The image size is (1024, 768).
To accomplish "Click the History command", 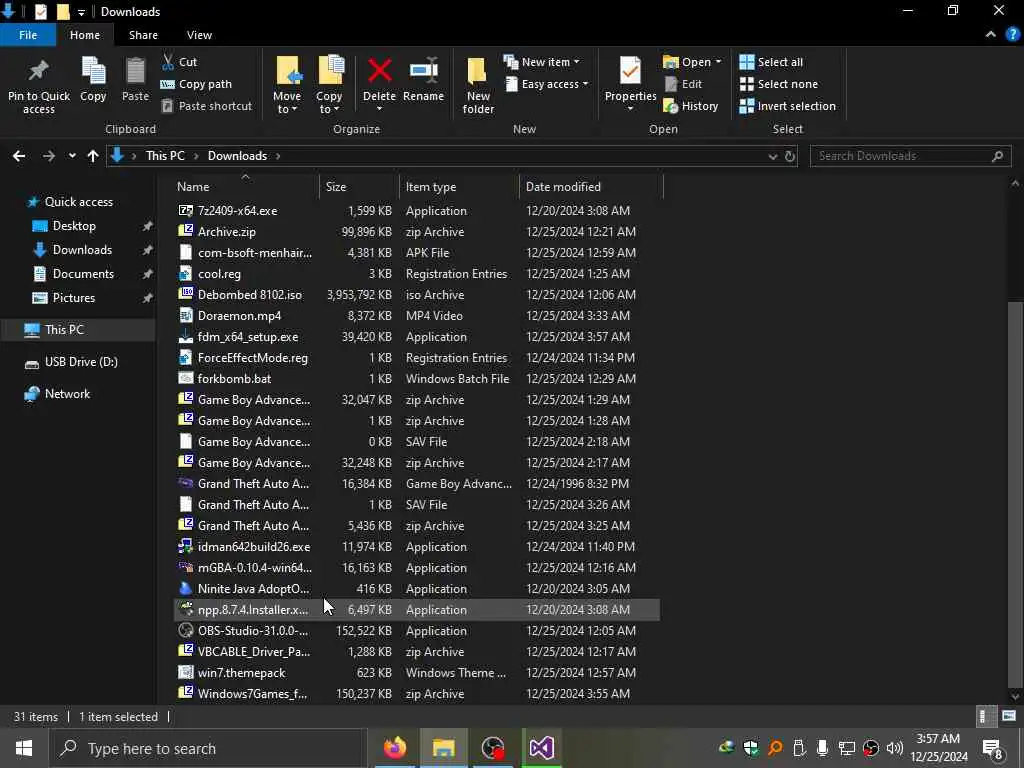I will [x=691, y=106].
